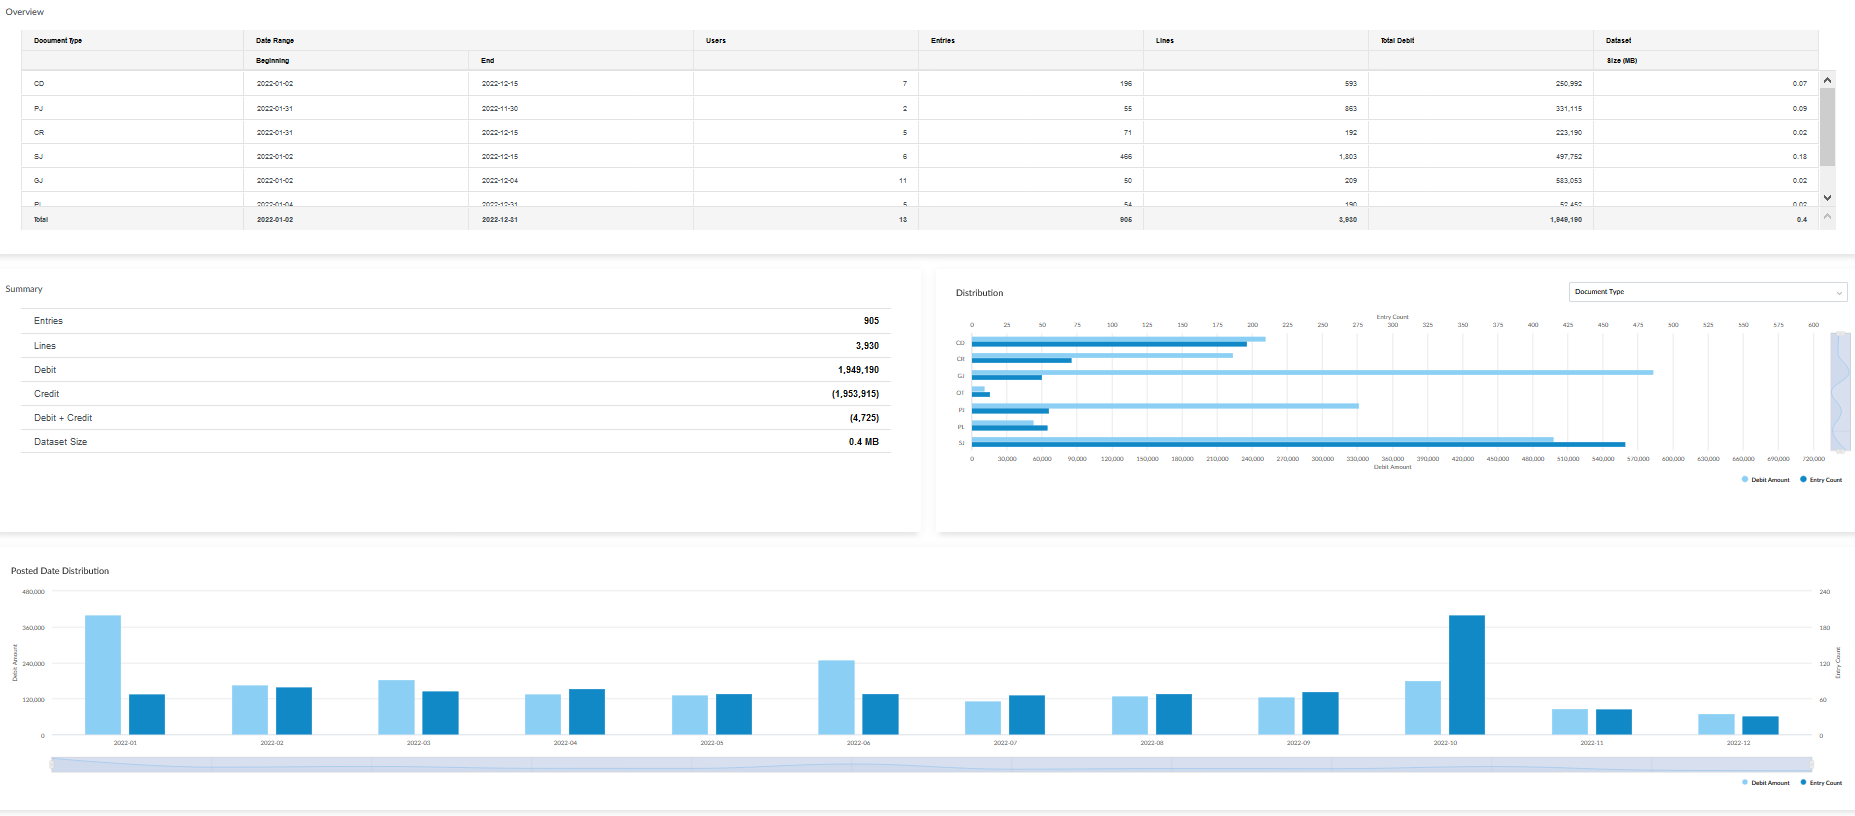Click the dropdown chevron in Distribution panel

(x=1838, y=293)
